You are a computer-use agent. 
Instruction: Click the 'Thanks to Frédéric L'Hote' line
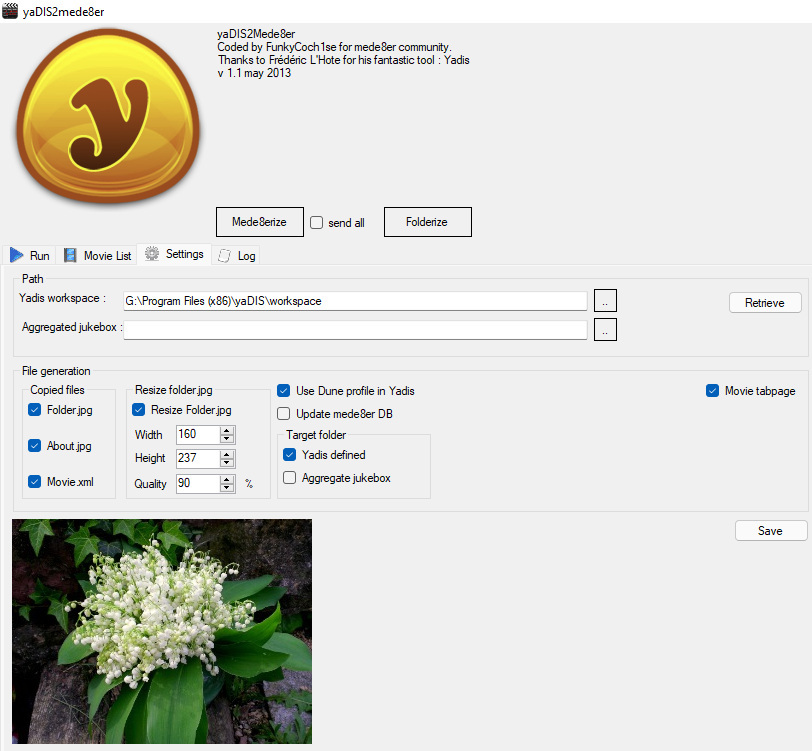point(344,60)
